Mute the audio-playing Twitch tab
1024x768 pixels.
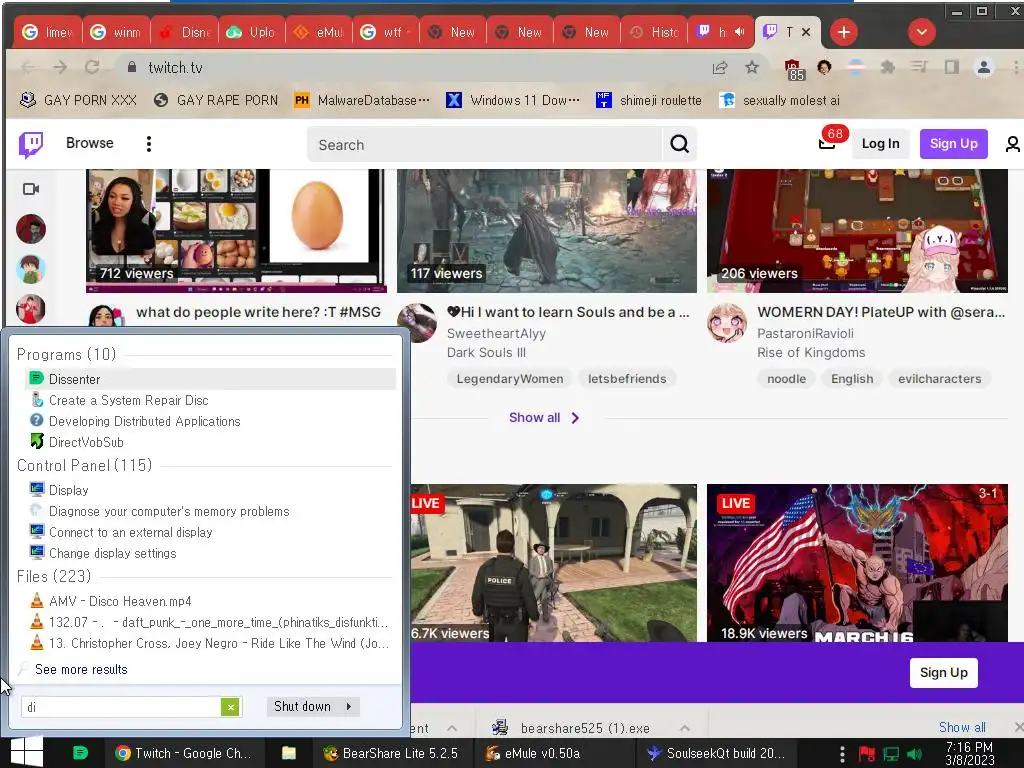coord(739,31)
